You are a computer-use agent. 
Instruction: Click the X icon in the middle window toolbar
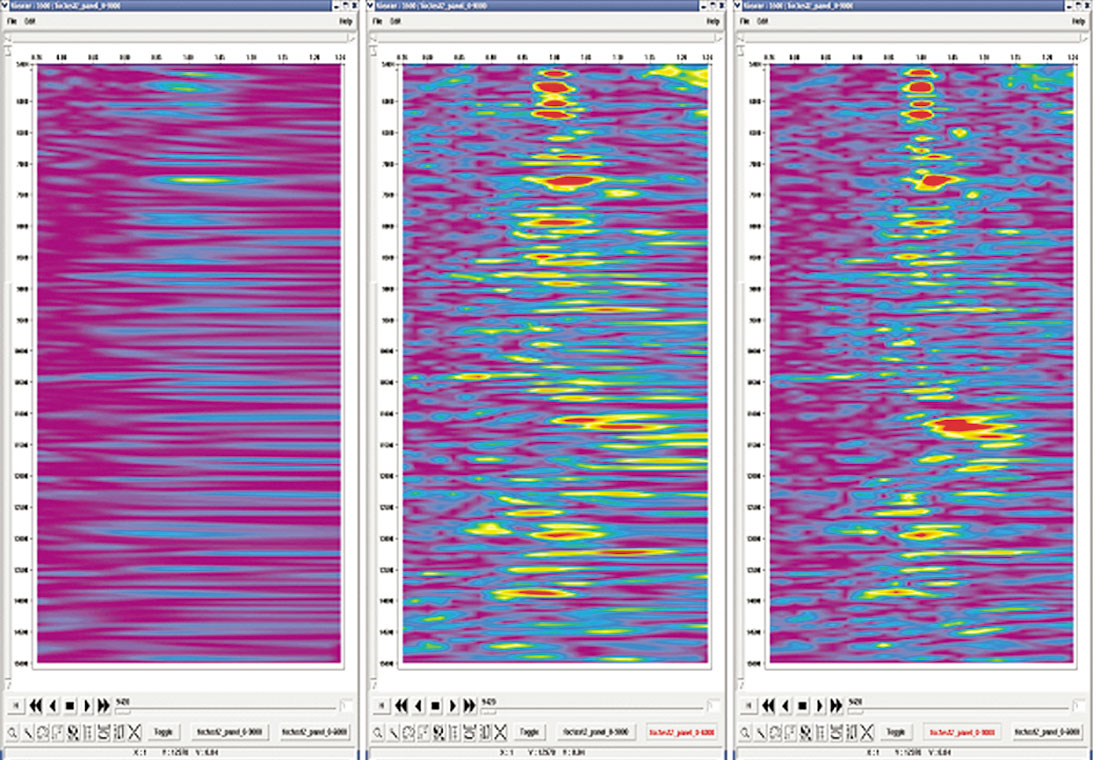[501, 733]
